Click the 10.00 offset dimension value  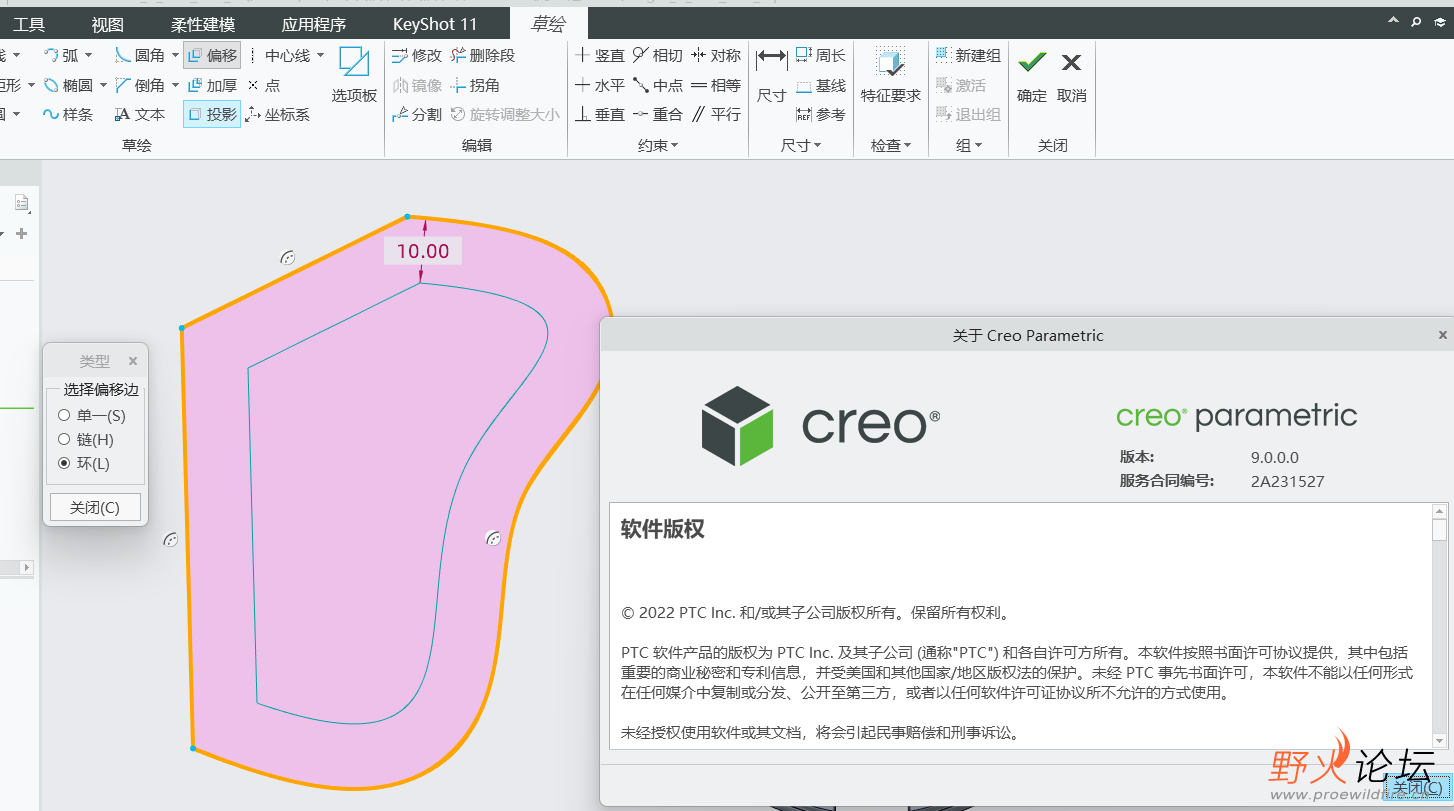(423, 251)
